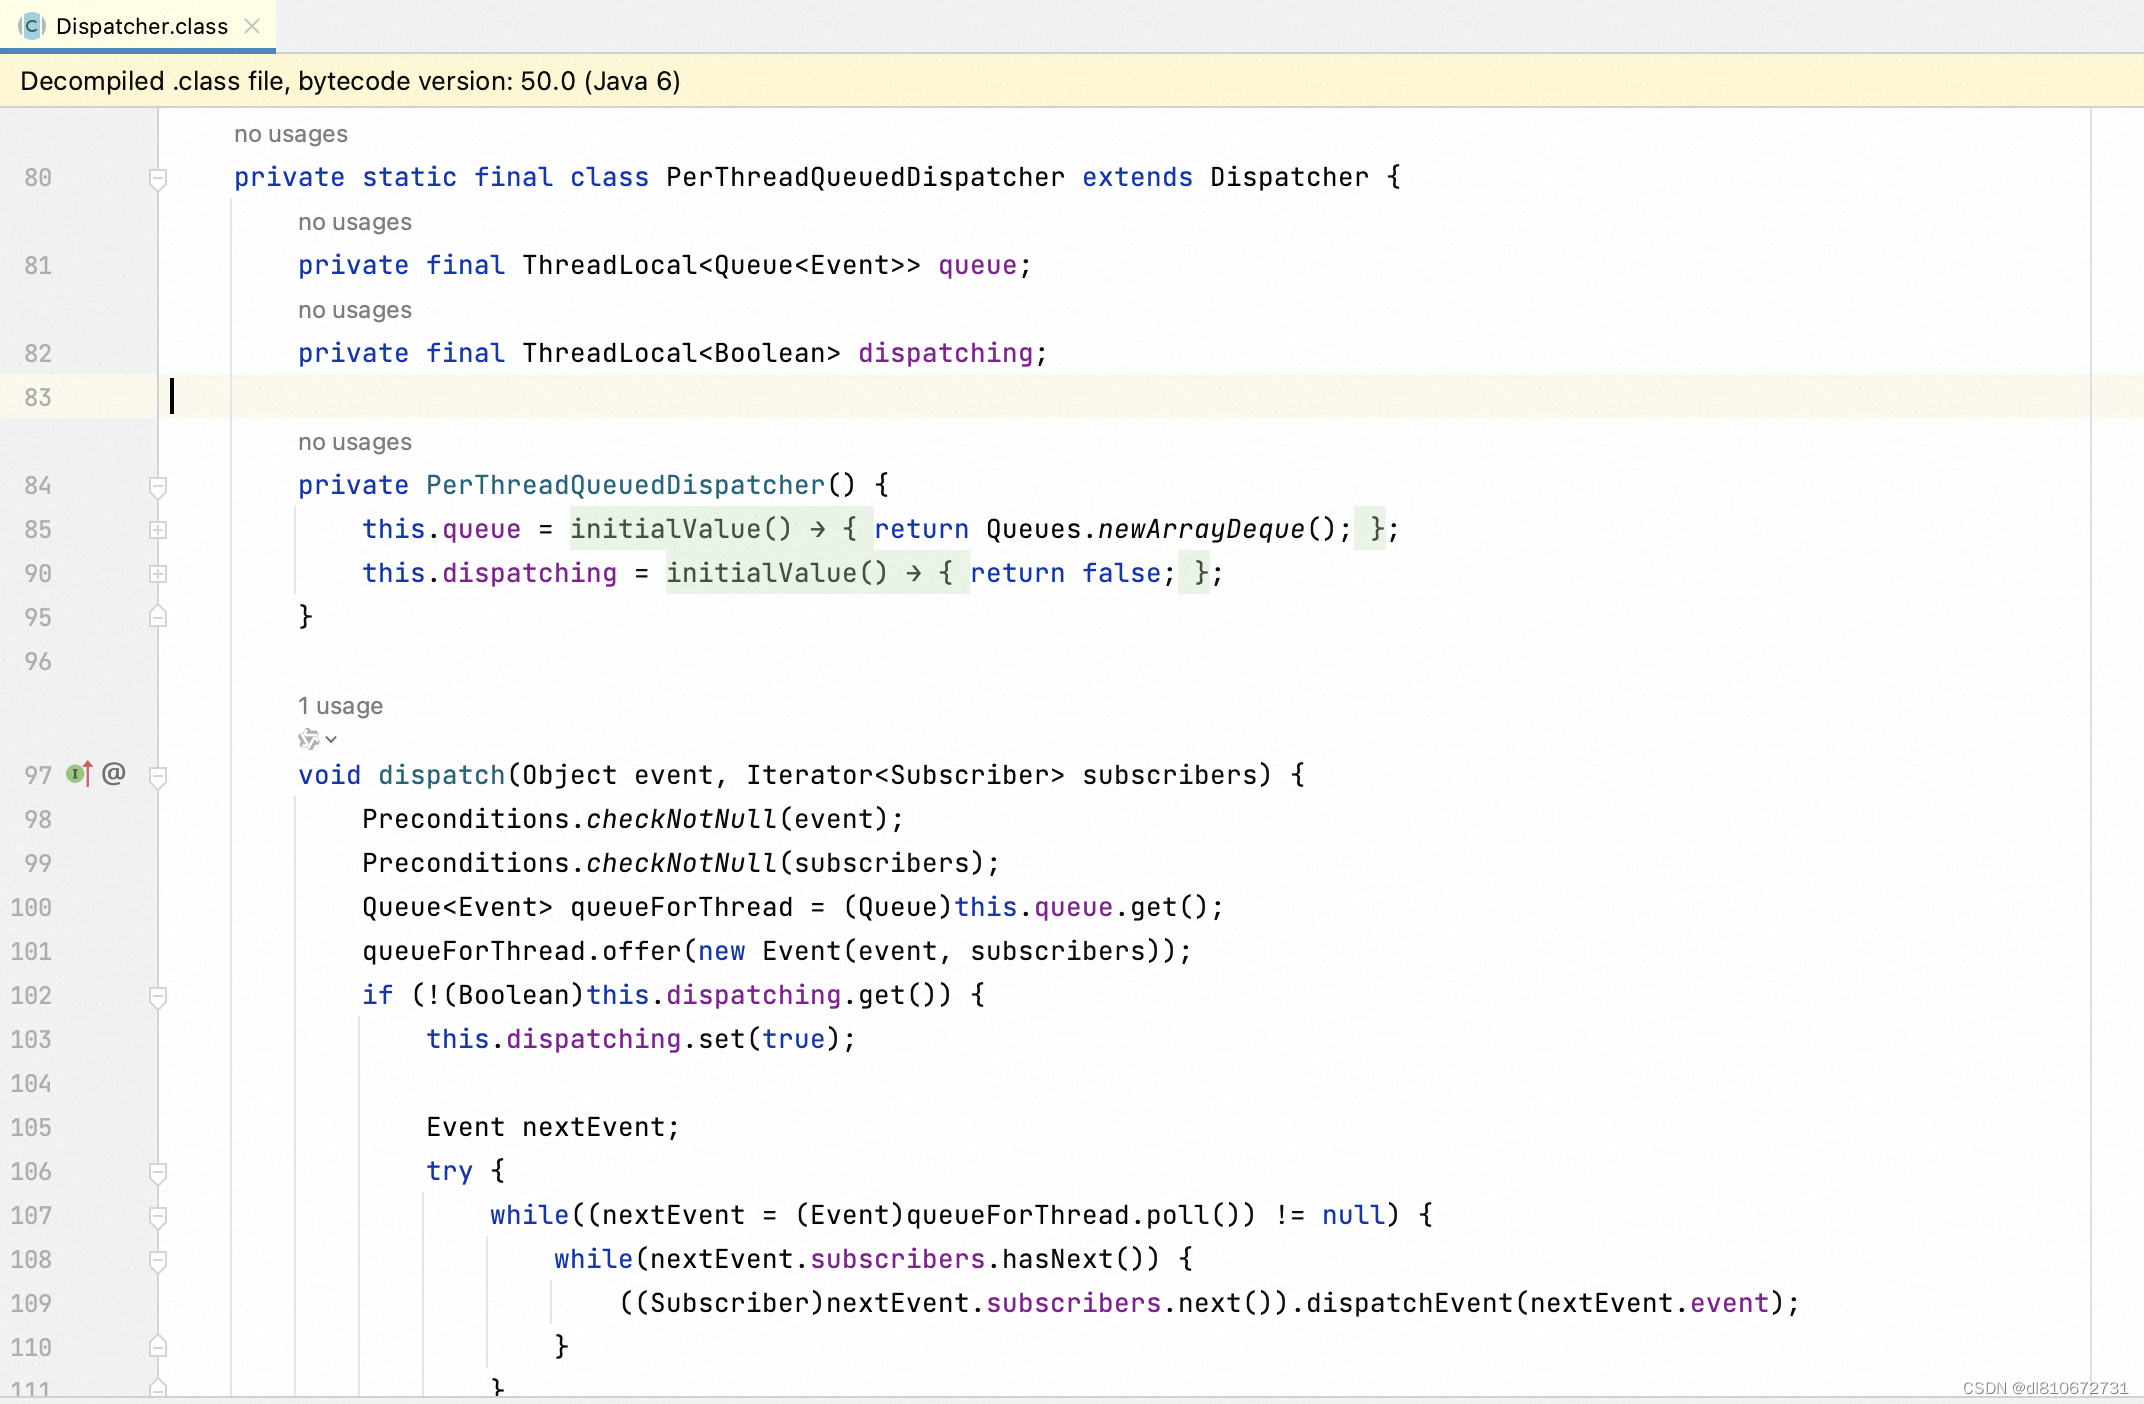
Task: Click the fold marker beside the try block on line 106
Action: [x=157, y=1171]
